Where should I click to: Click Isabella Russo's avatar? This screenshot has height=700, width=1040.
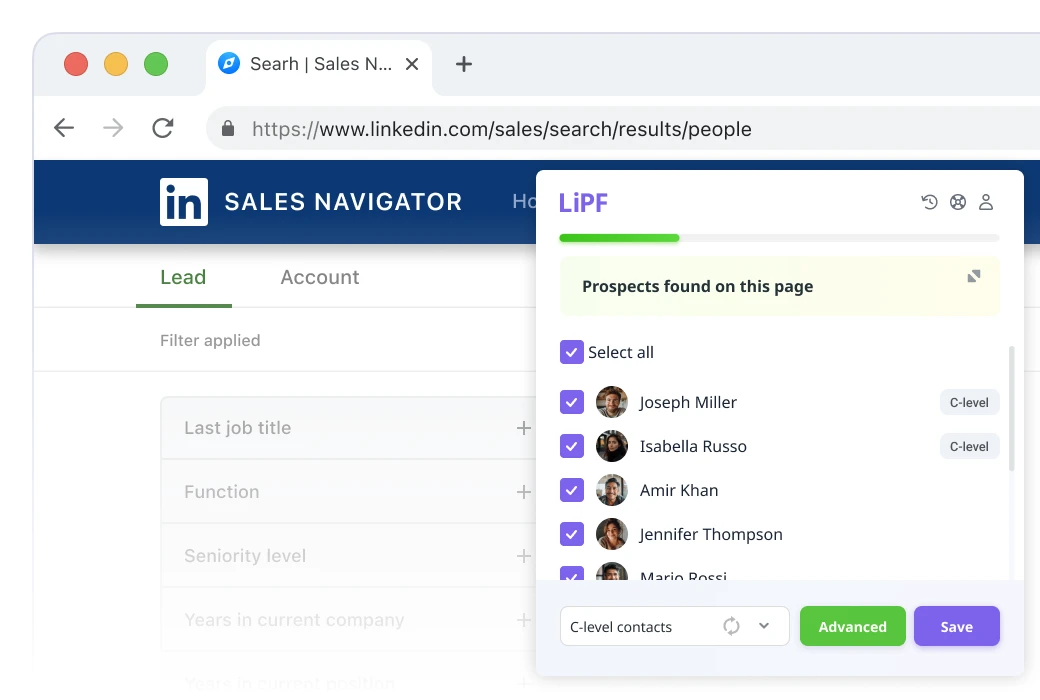click(x=612, y=446)
